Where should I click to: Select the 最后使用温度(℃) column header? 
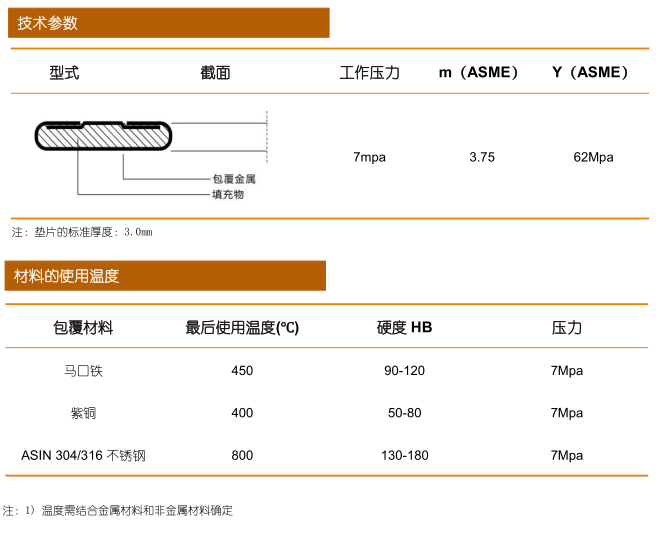(x=242, y=328)
